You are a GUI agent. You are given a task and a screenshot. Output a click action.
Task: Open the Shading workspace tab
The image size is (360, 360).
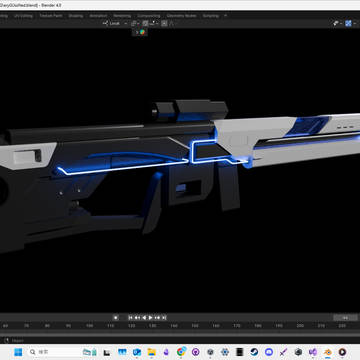pyautogui.click(x=76, y=16)
